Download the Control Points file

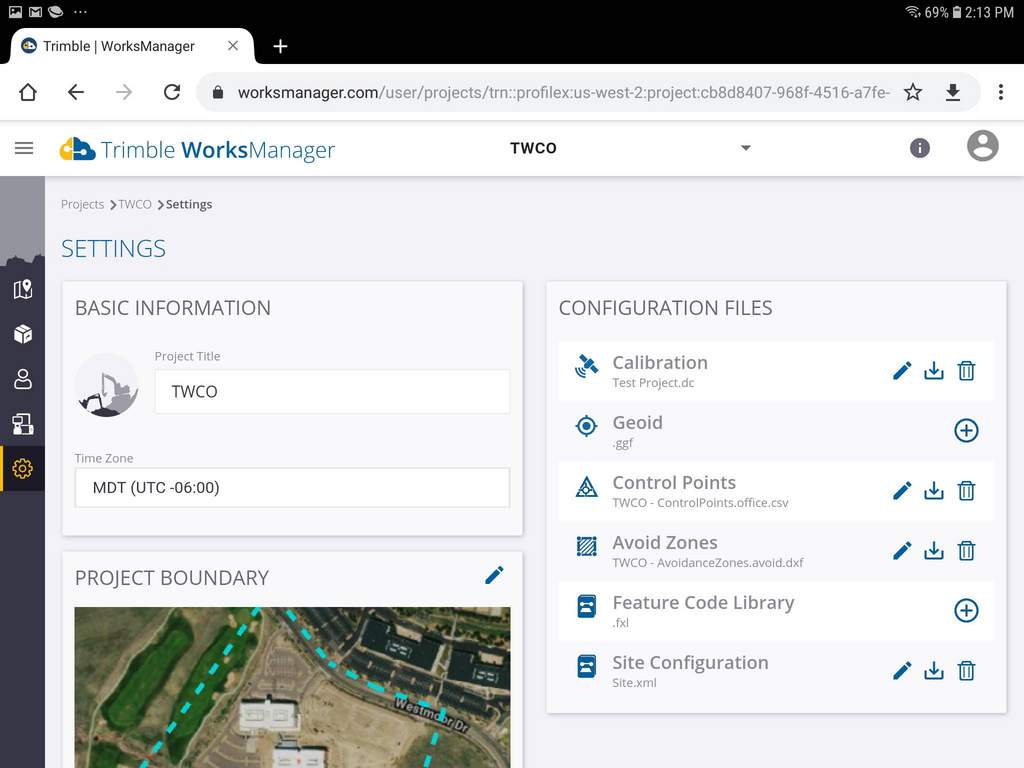tap(934, 490)
